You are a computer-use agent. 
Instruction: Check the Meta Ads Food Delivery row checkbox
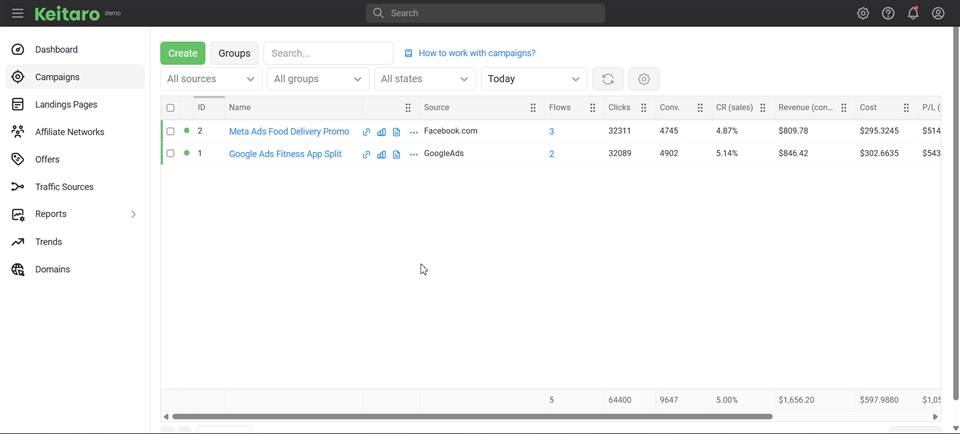click(170, 131)
